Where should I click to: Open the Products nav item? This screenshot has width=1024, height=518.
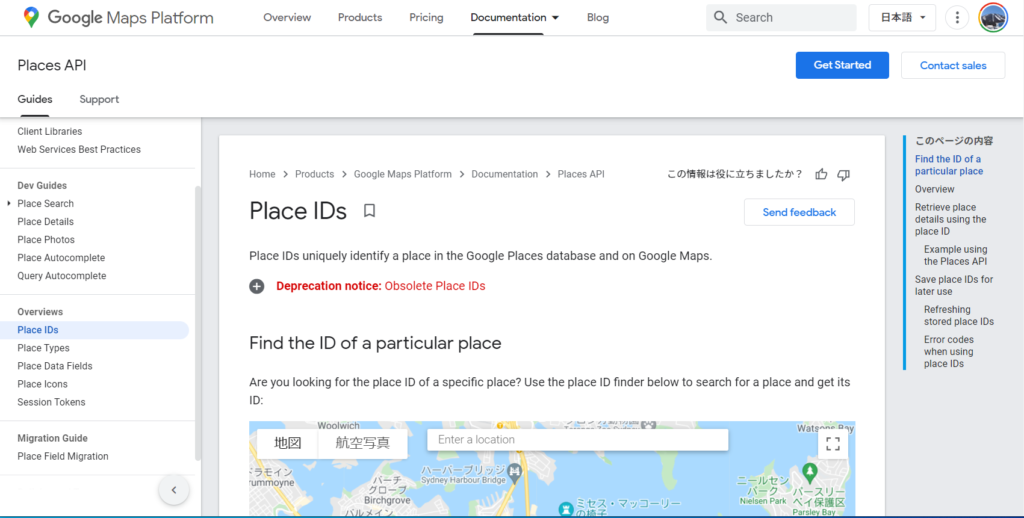click(x=360, y=18)
